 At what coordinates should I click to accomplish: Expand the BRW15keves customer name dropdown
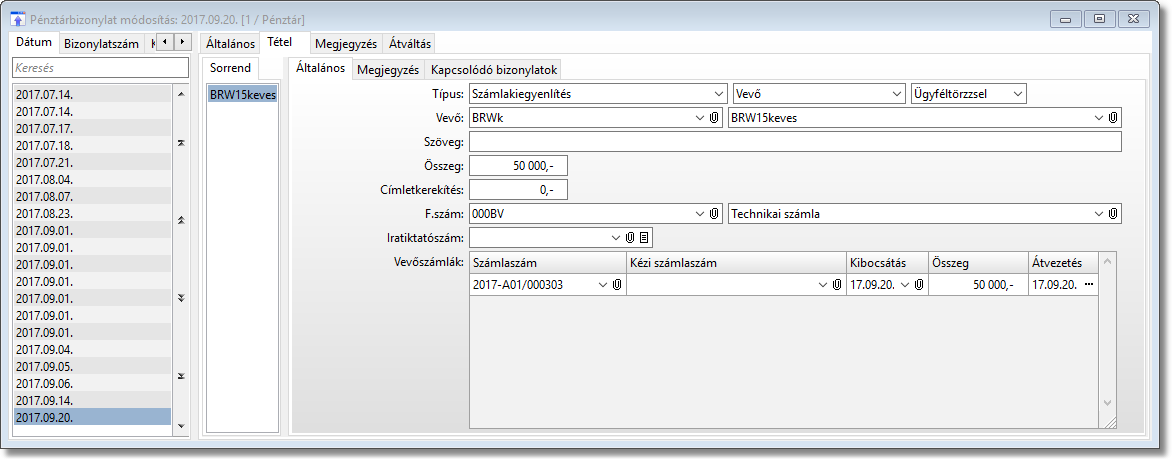pos(1099,117)
